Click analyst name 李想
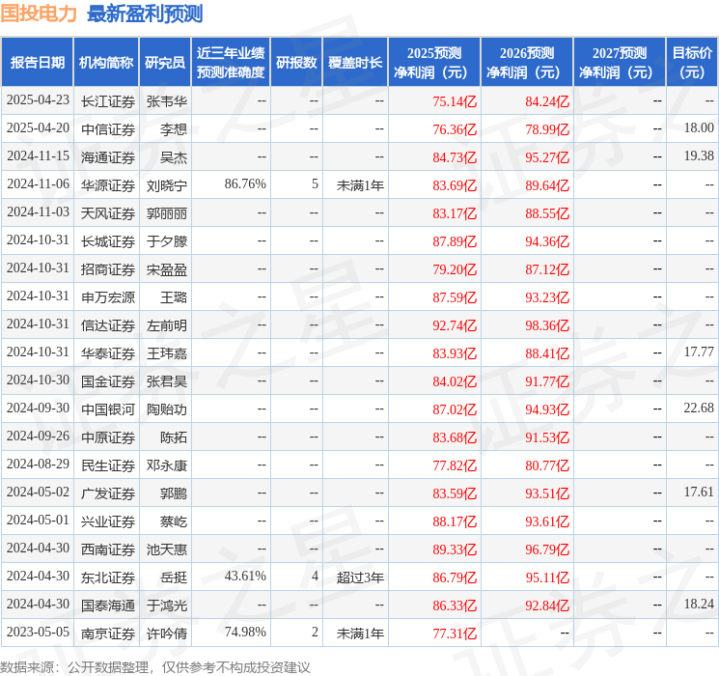This screenshot has width=719, height=676. pyautogui.click(x=173, y=129)
